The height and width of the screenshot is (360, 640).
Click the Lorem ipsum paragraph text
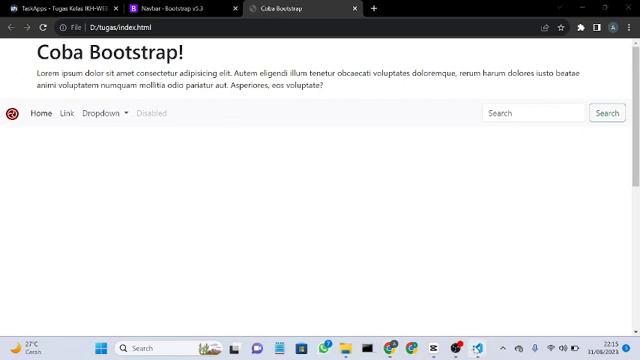[x=308, y=79]
